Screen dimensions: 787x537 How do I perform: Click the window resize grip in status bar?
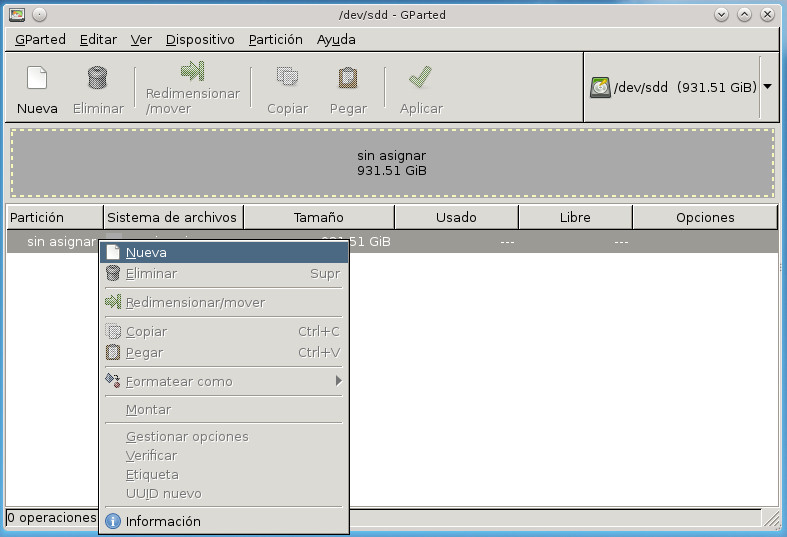(772, 519)
